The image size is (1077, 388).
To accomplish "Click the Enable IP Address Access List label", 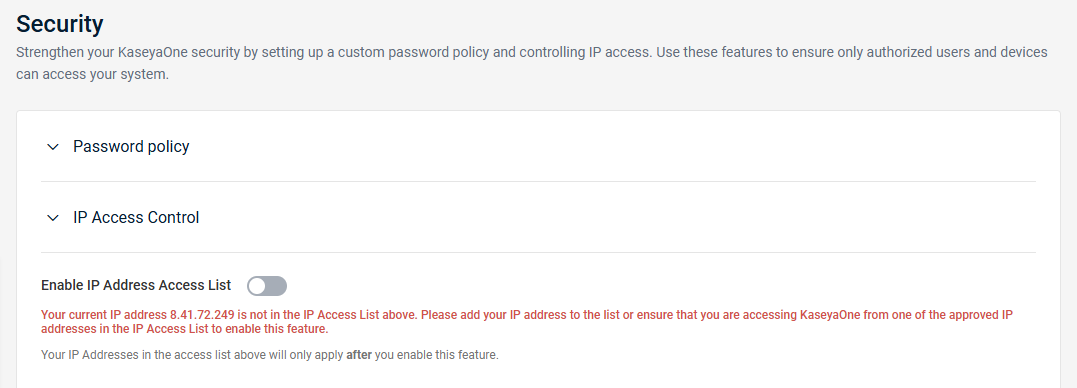I will click(x=136, y=285).
